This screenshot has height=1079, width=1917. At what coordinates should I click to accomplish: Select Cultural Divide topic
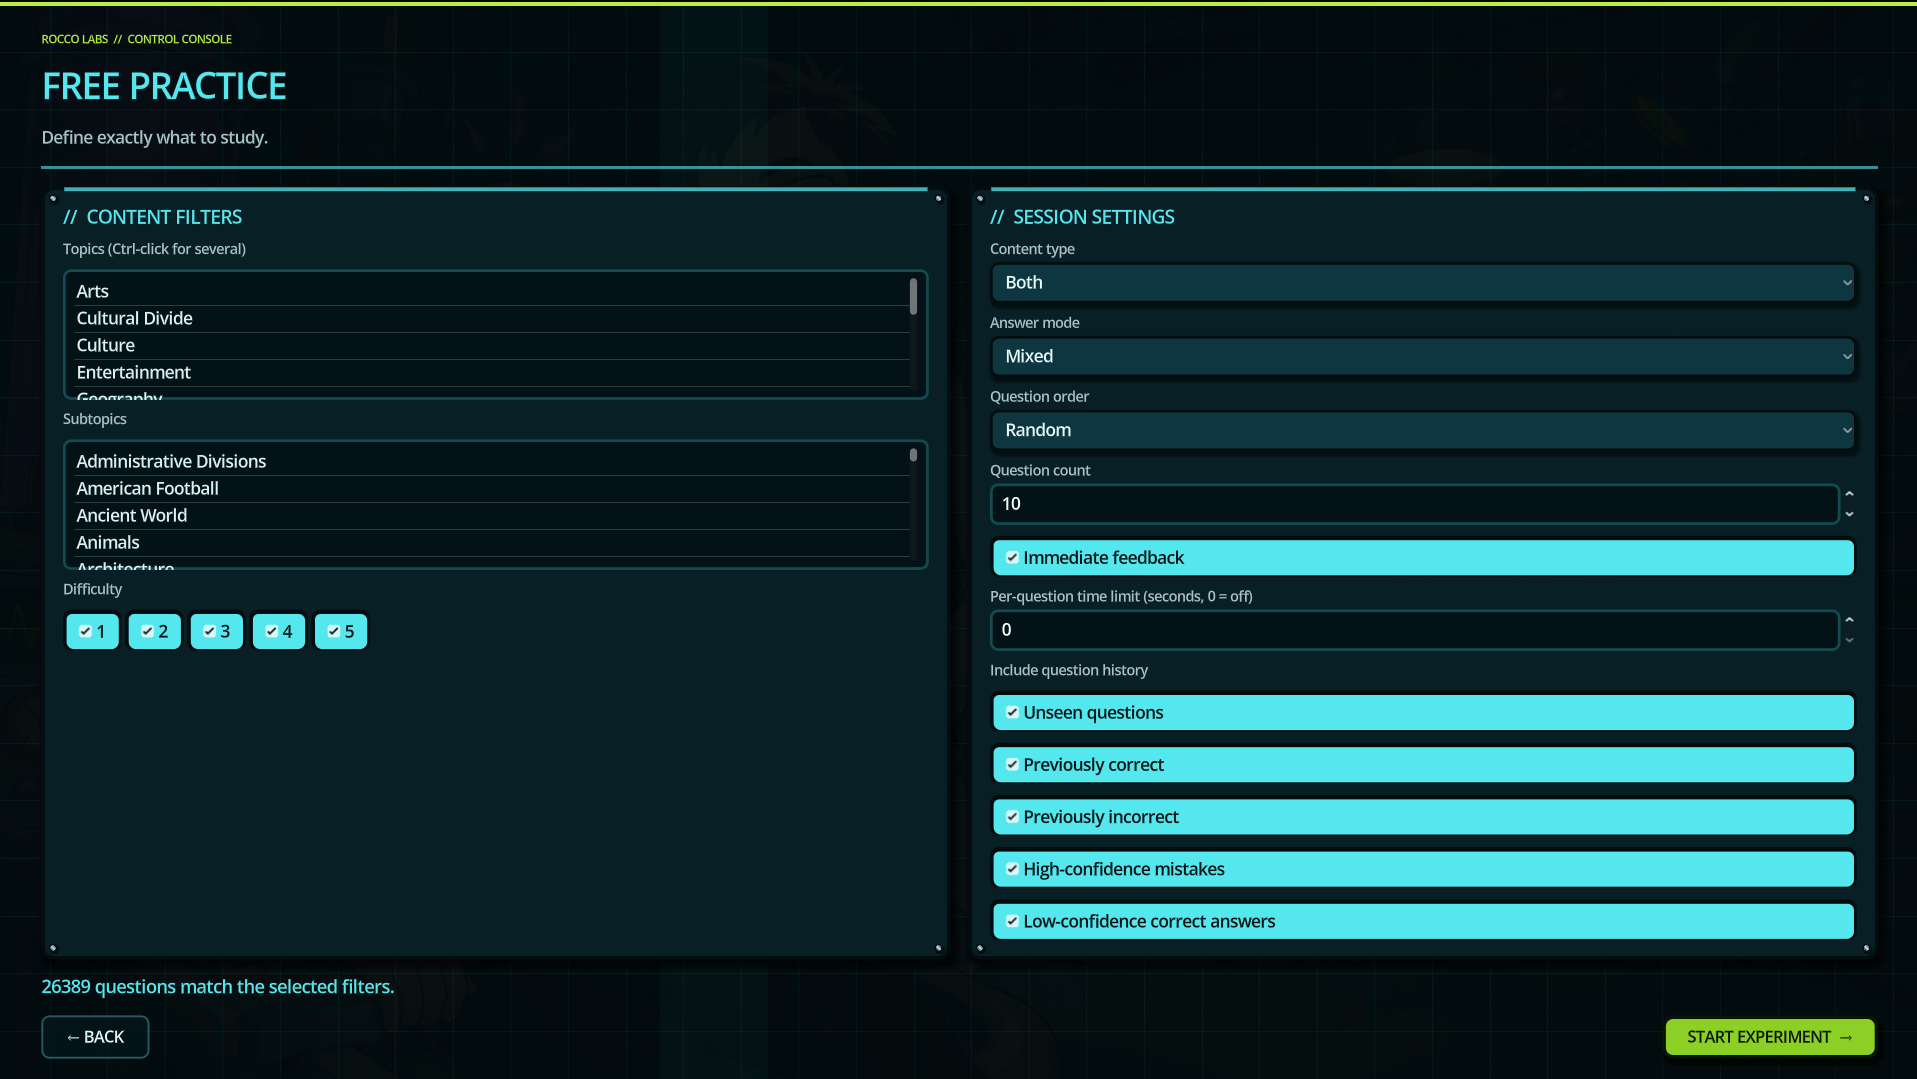(x=491, y=319)
